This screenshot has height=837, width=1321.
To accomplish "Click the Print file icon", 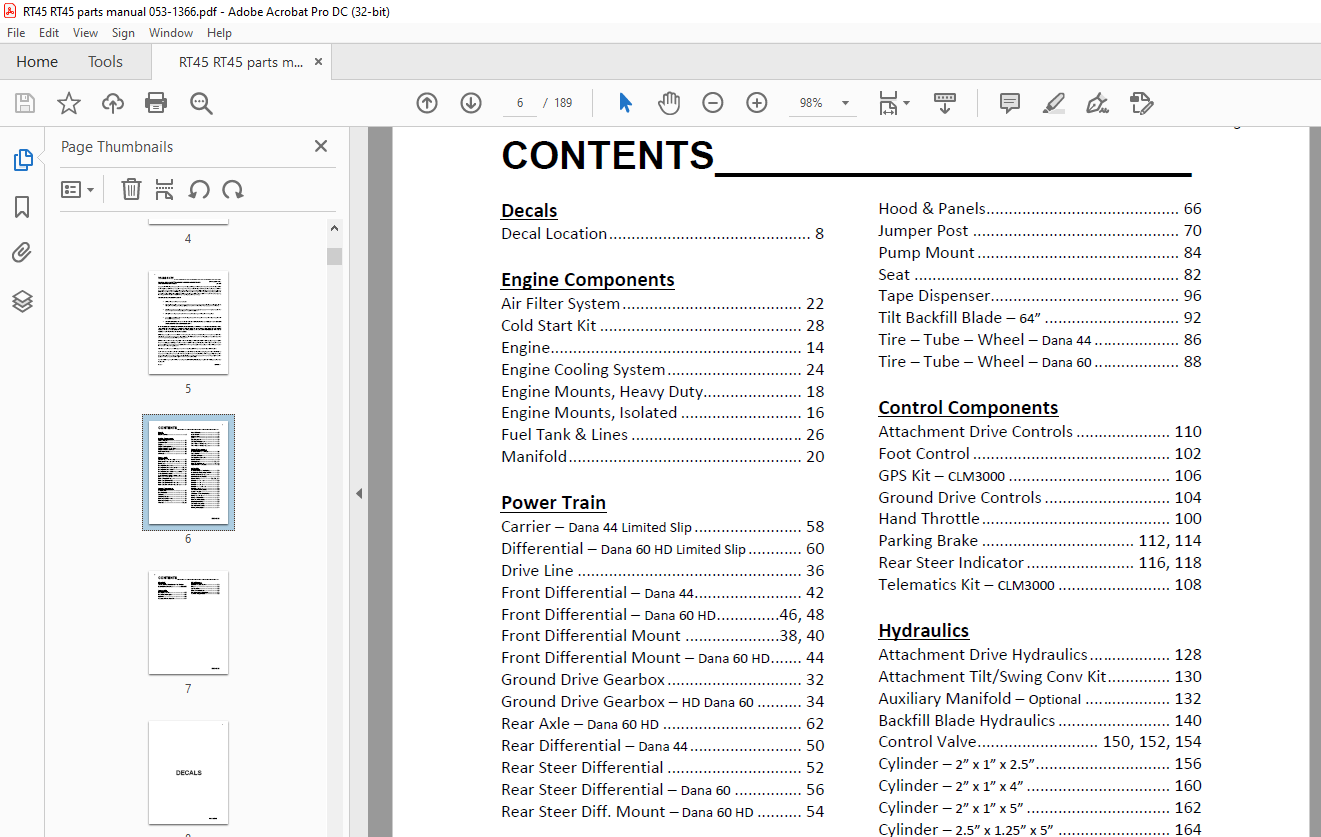I will tap(156, 103).
